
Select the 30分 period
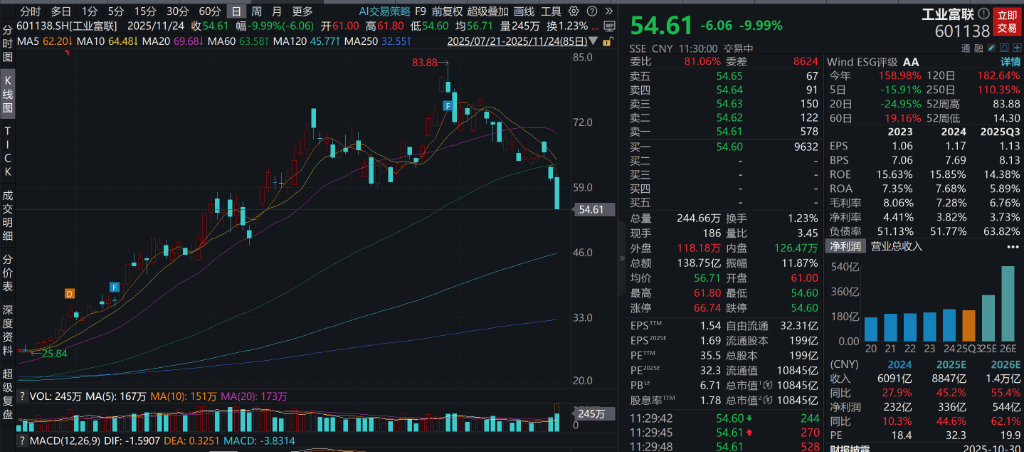point(176,11)
